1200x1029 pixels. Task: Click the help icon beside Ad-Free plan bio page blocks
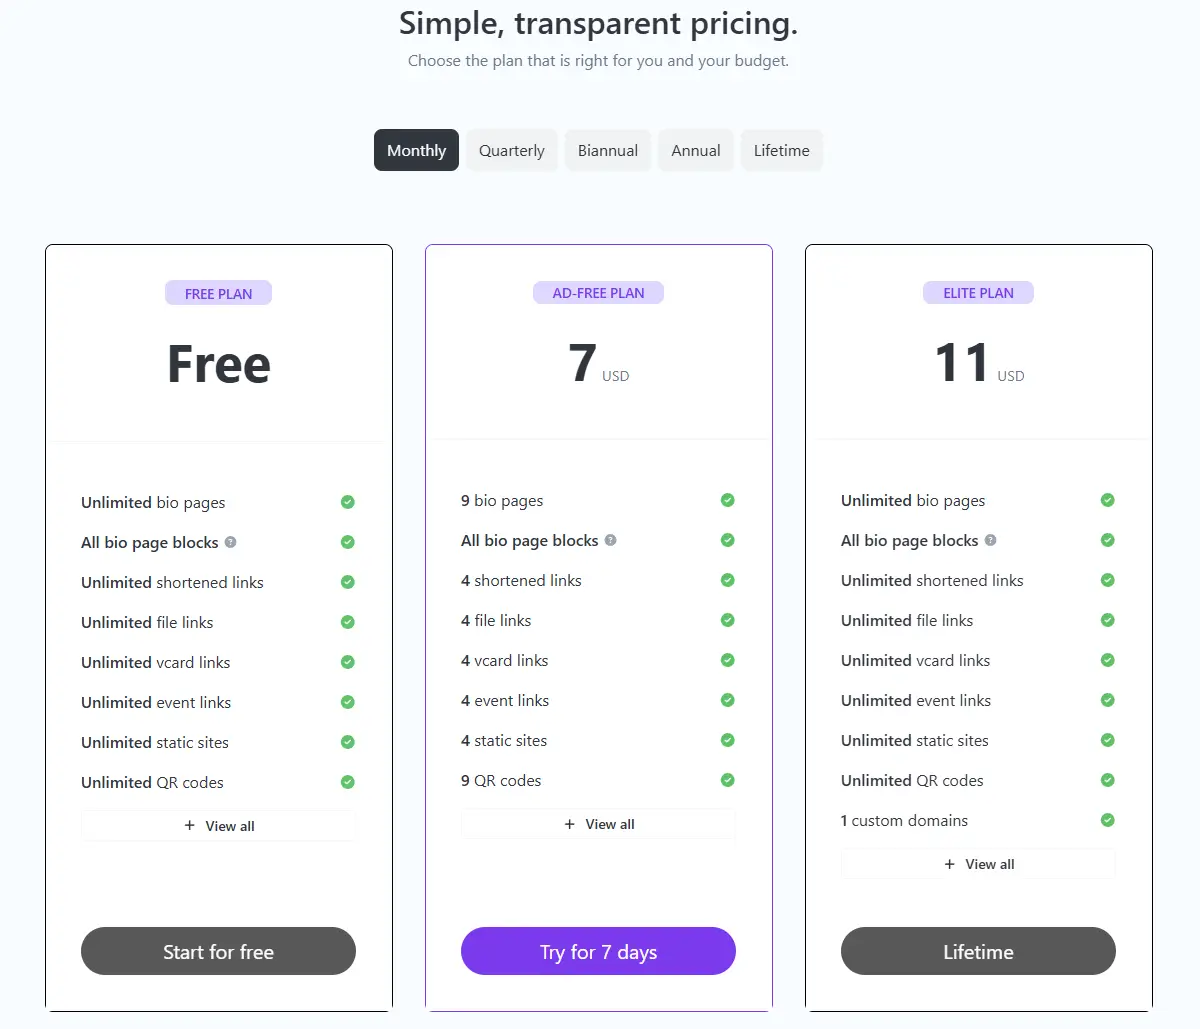[611, 540]
